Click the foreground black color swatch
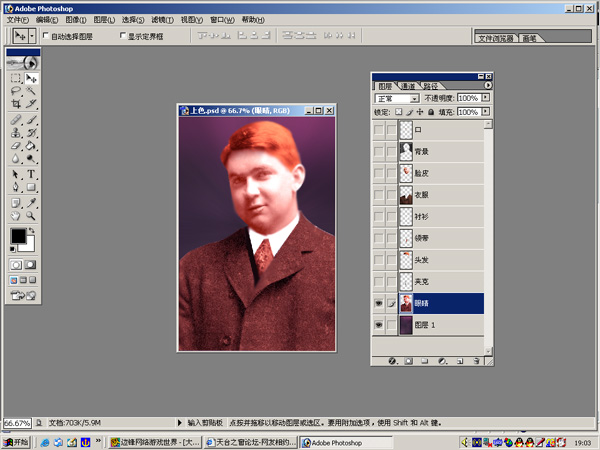Screen dimensions: 600x450 18,237
